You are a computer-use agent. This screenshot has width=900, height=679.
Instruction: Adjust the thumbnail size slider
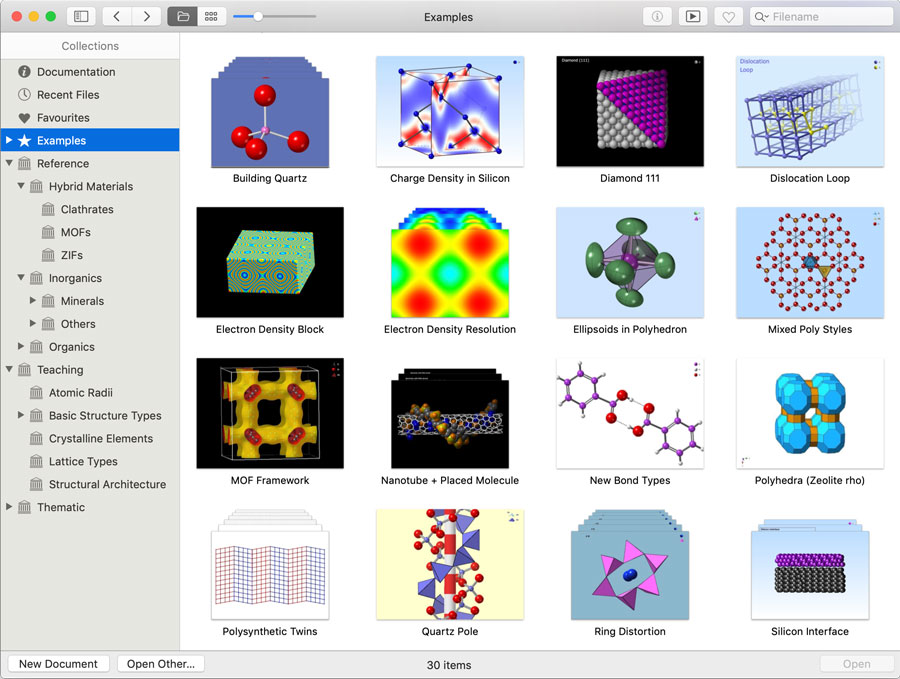258,16
